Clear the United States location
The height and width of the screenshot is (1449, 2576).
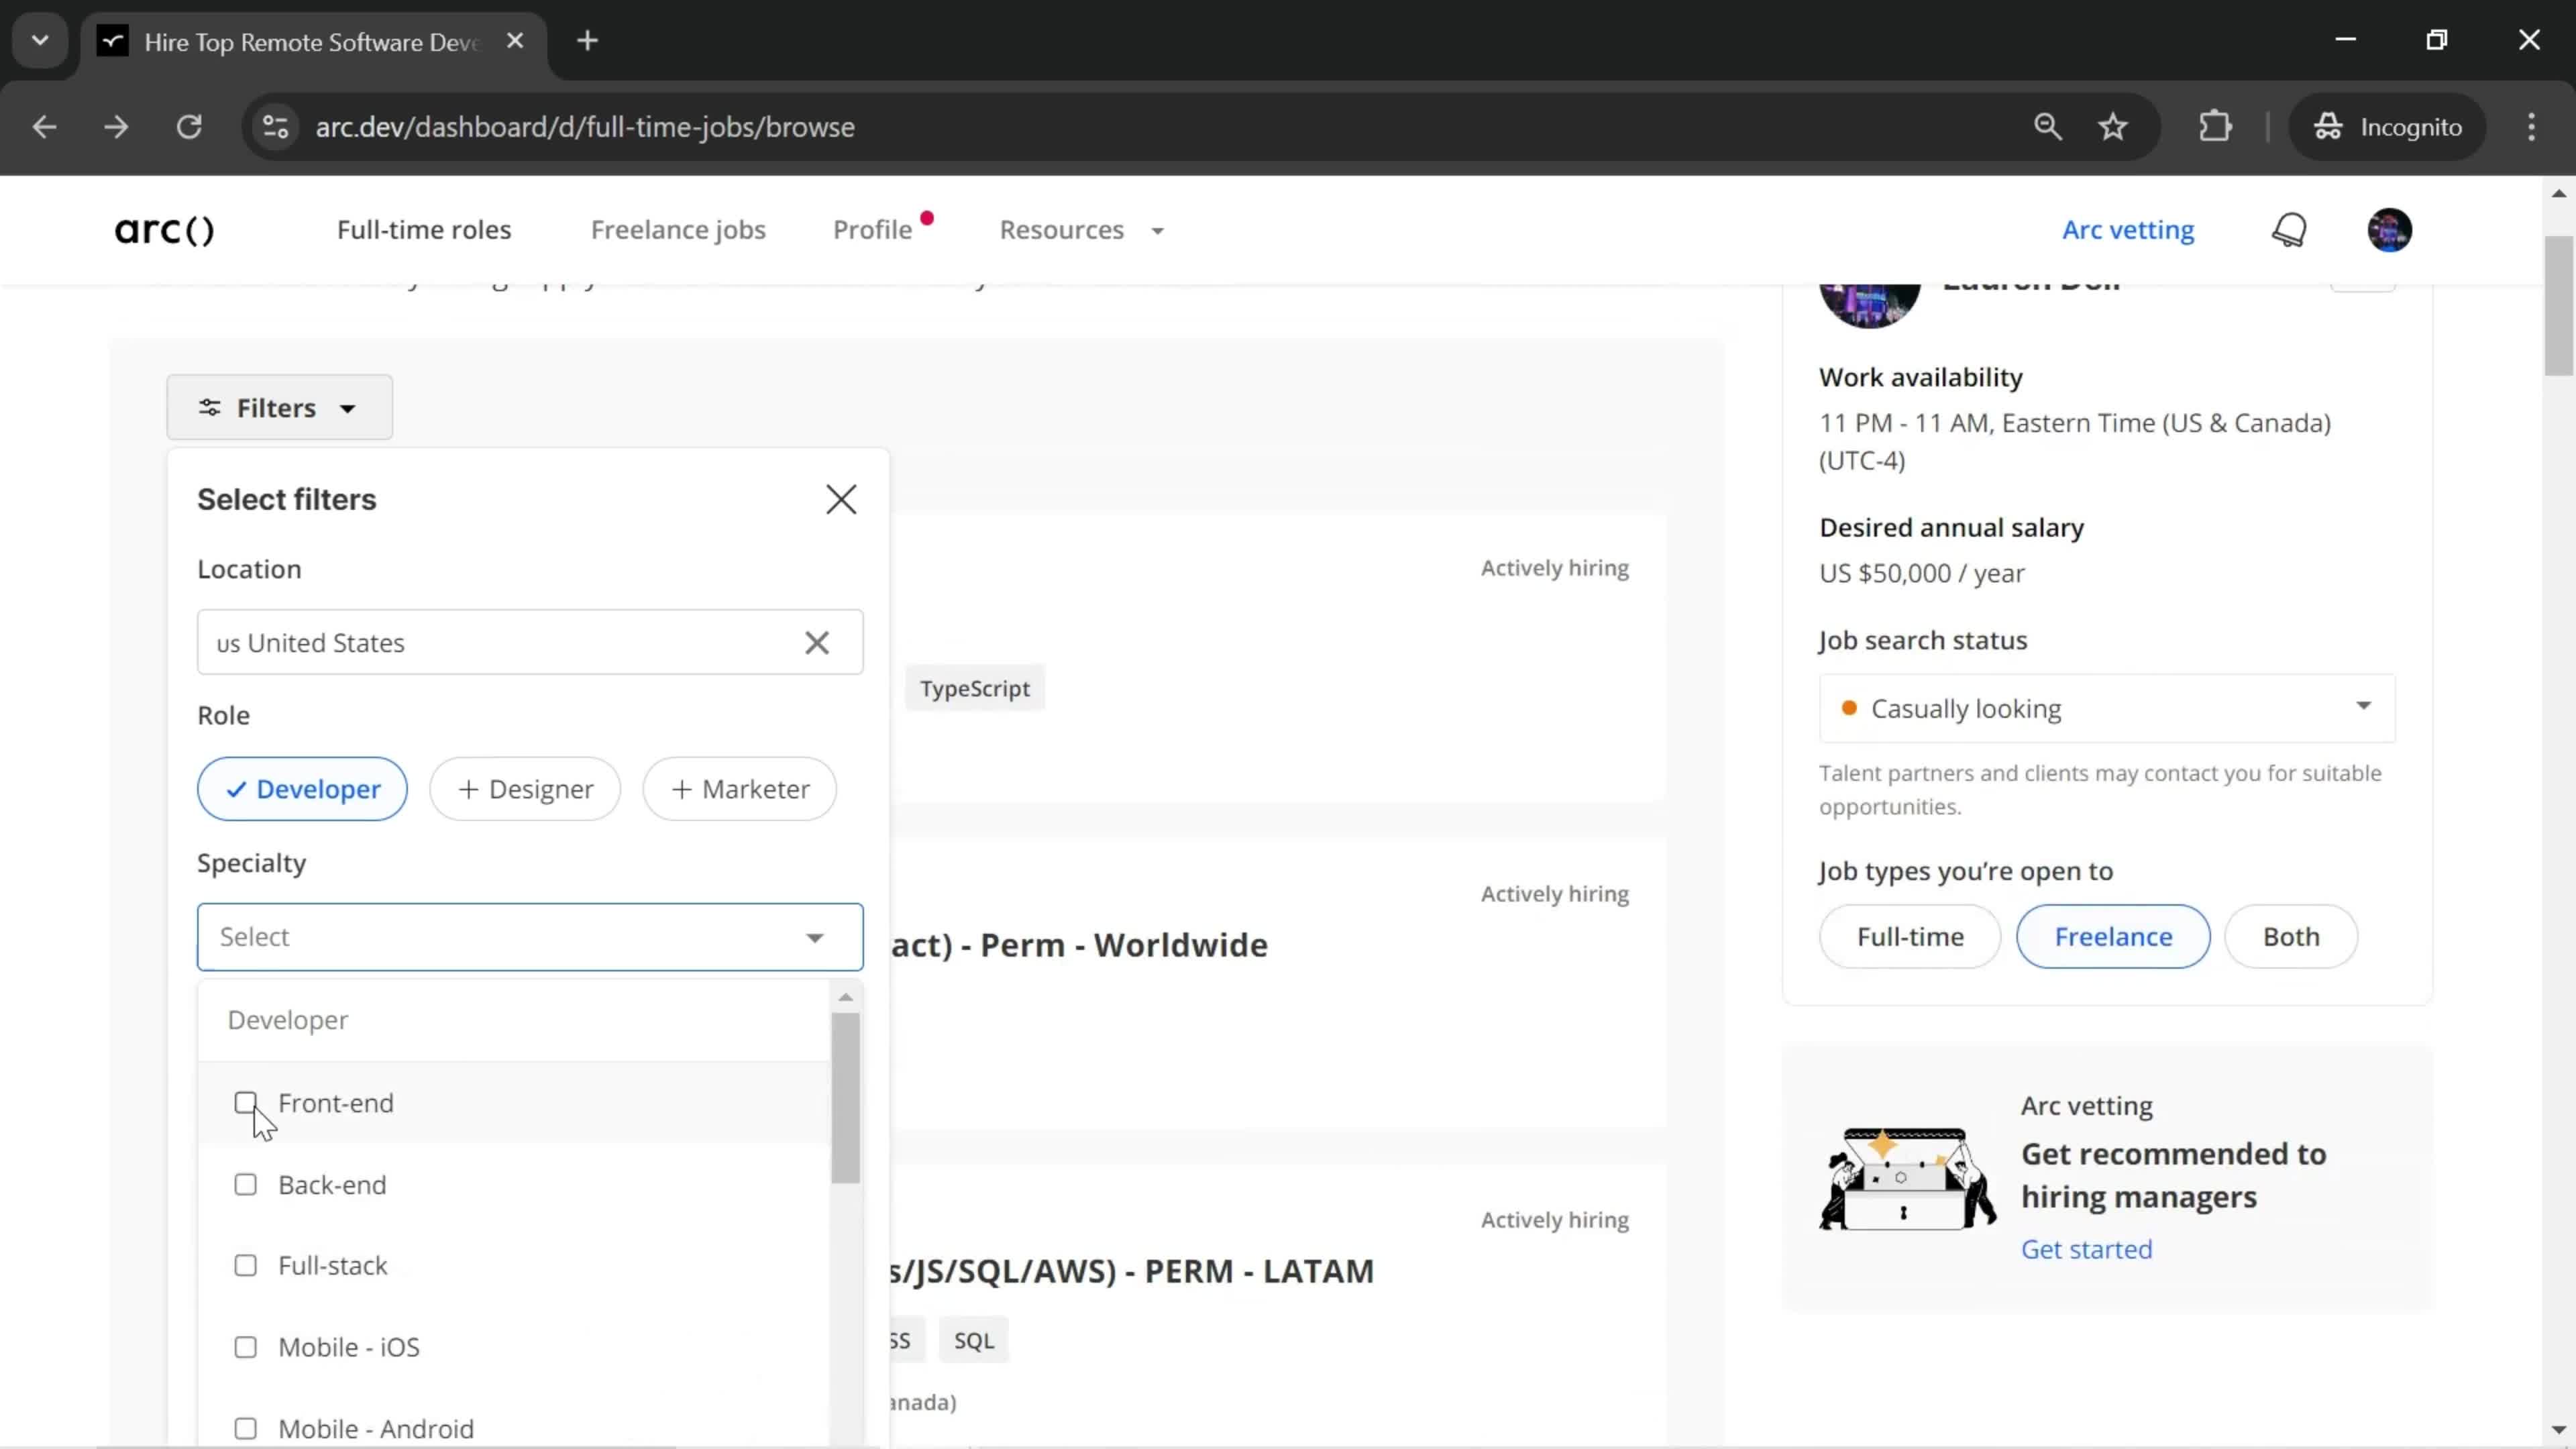coord(817,643)
